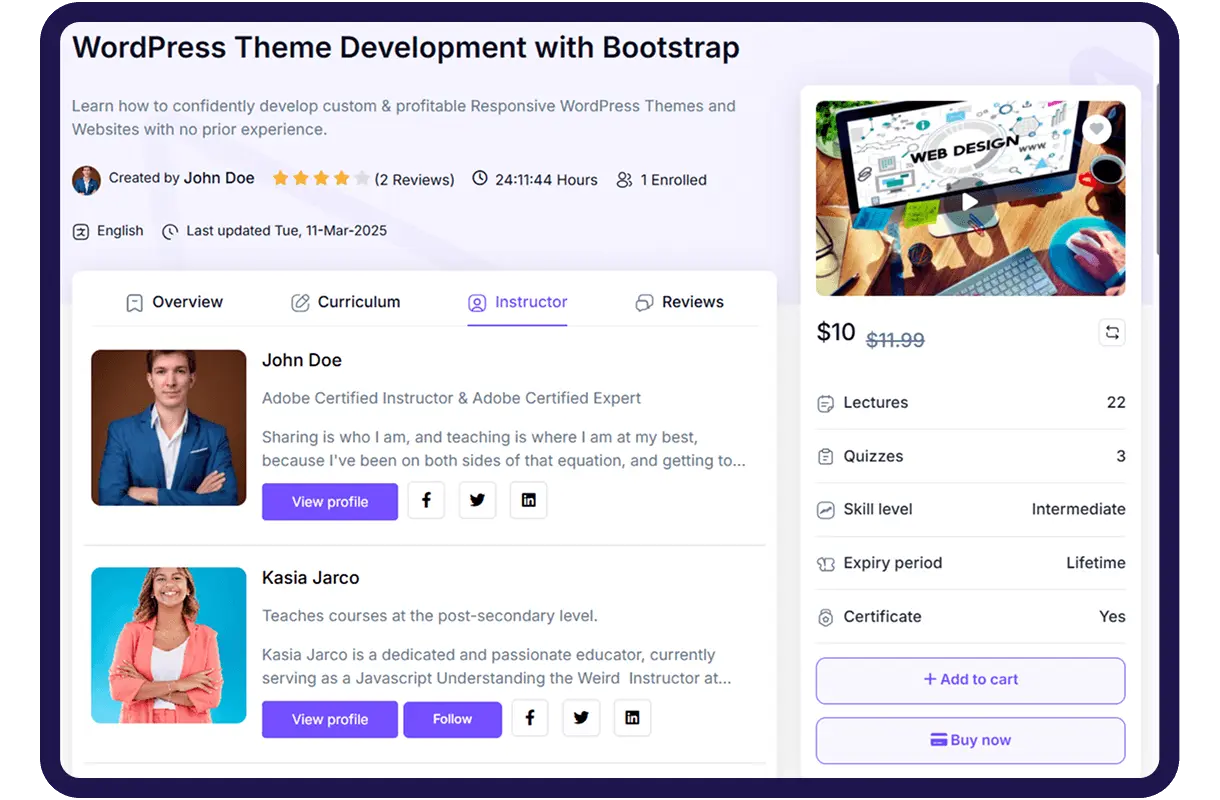
Task: Go to the Reviews tab
Action: coord(679,302)
